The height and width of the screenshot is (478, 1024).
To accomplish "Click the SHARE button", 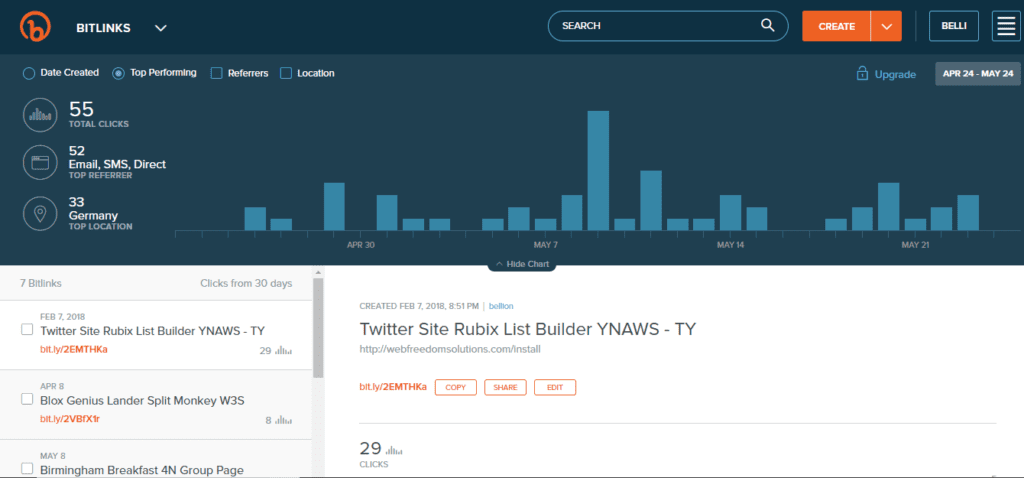I will click(x=505, y=387).
